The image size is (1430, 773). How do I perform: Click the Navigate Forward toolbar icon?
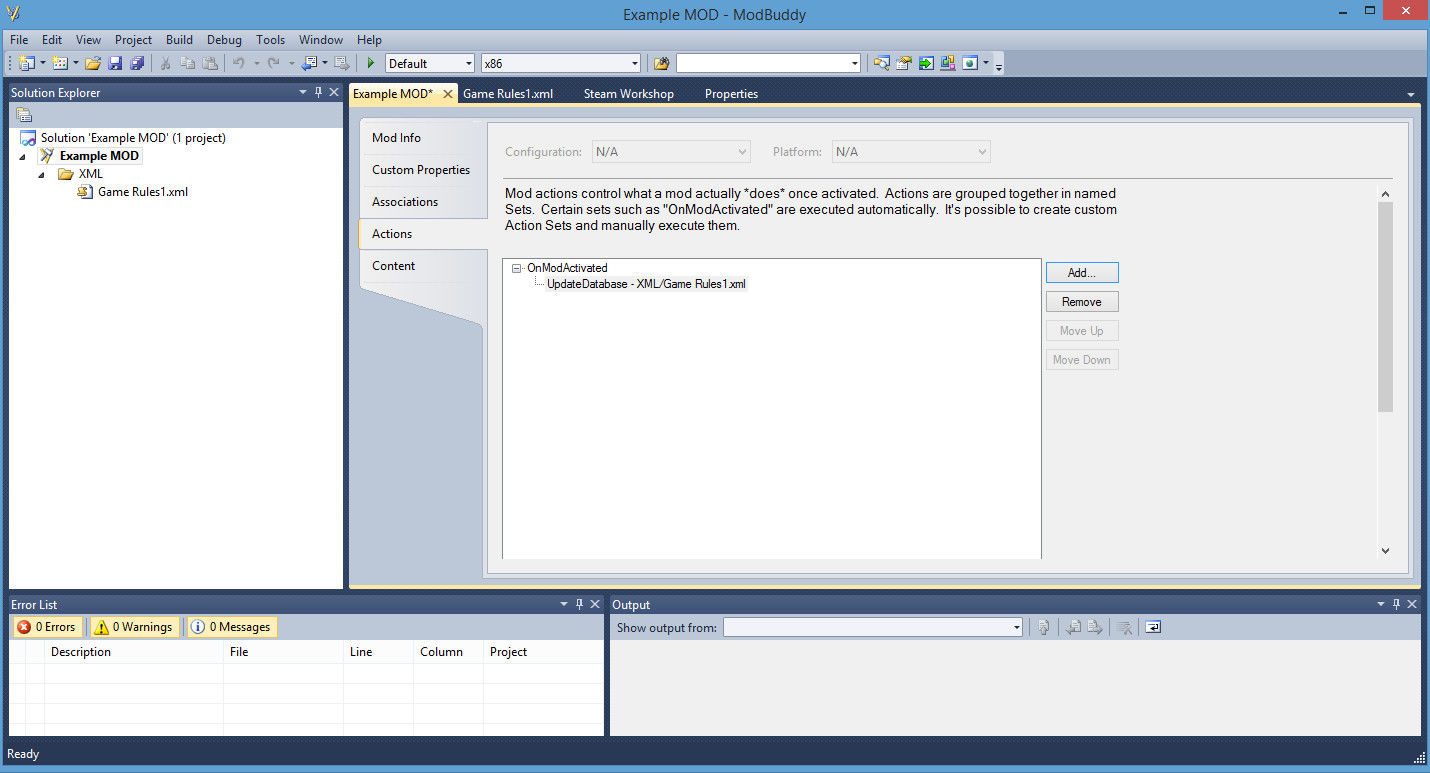tap(341, 63)
